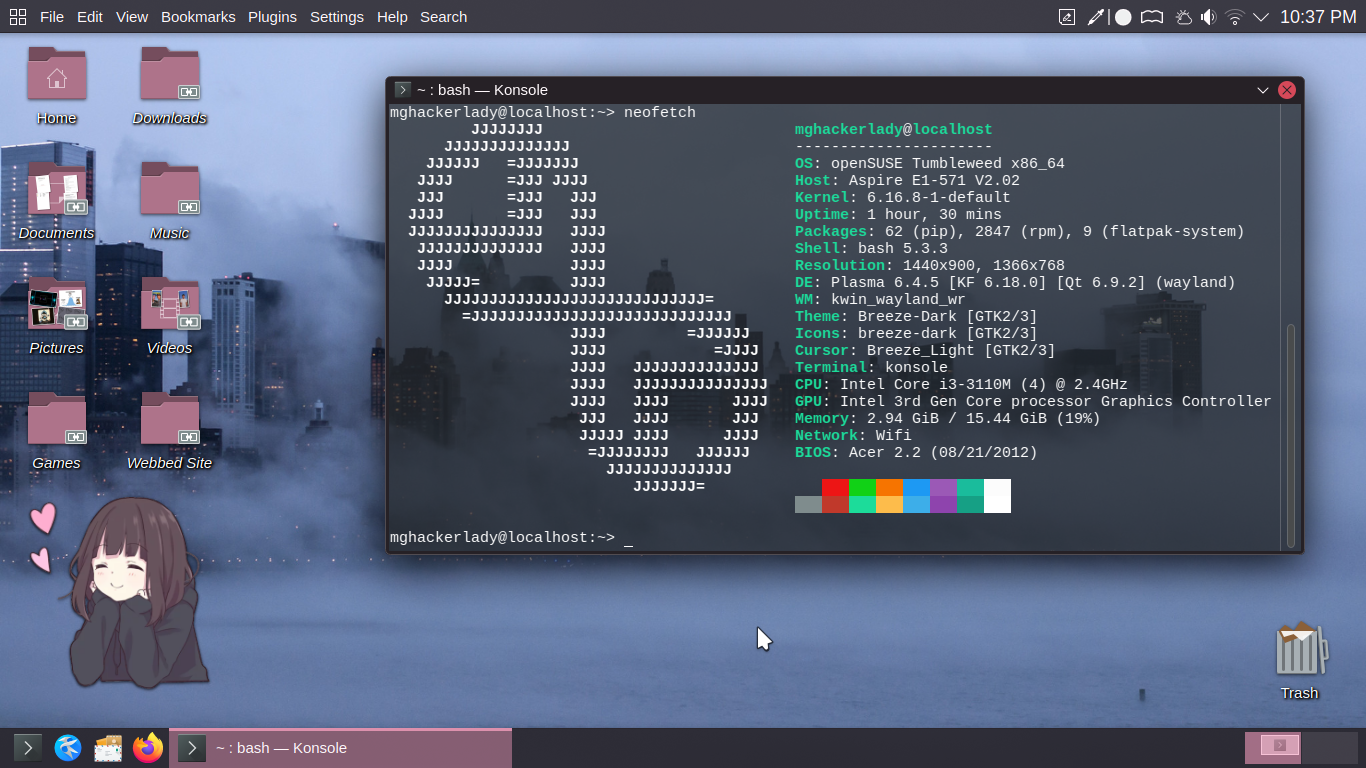Viewport: 1366px width, 768px height.
Task: Open the Trash icon on the desktop
Action: click(x=1299, y=652)
